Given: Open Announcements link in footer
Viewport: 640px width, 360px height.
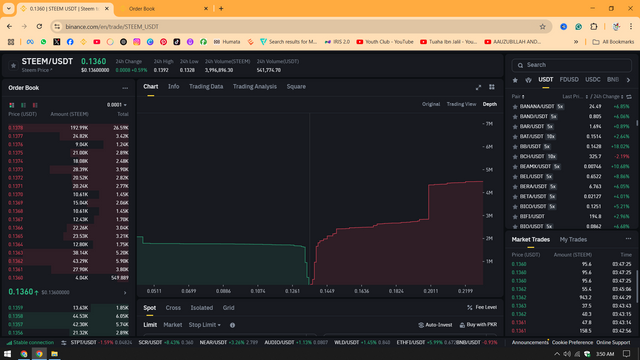Looking at the screenshot, I should click(530, 342).
